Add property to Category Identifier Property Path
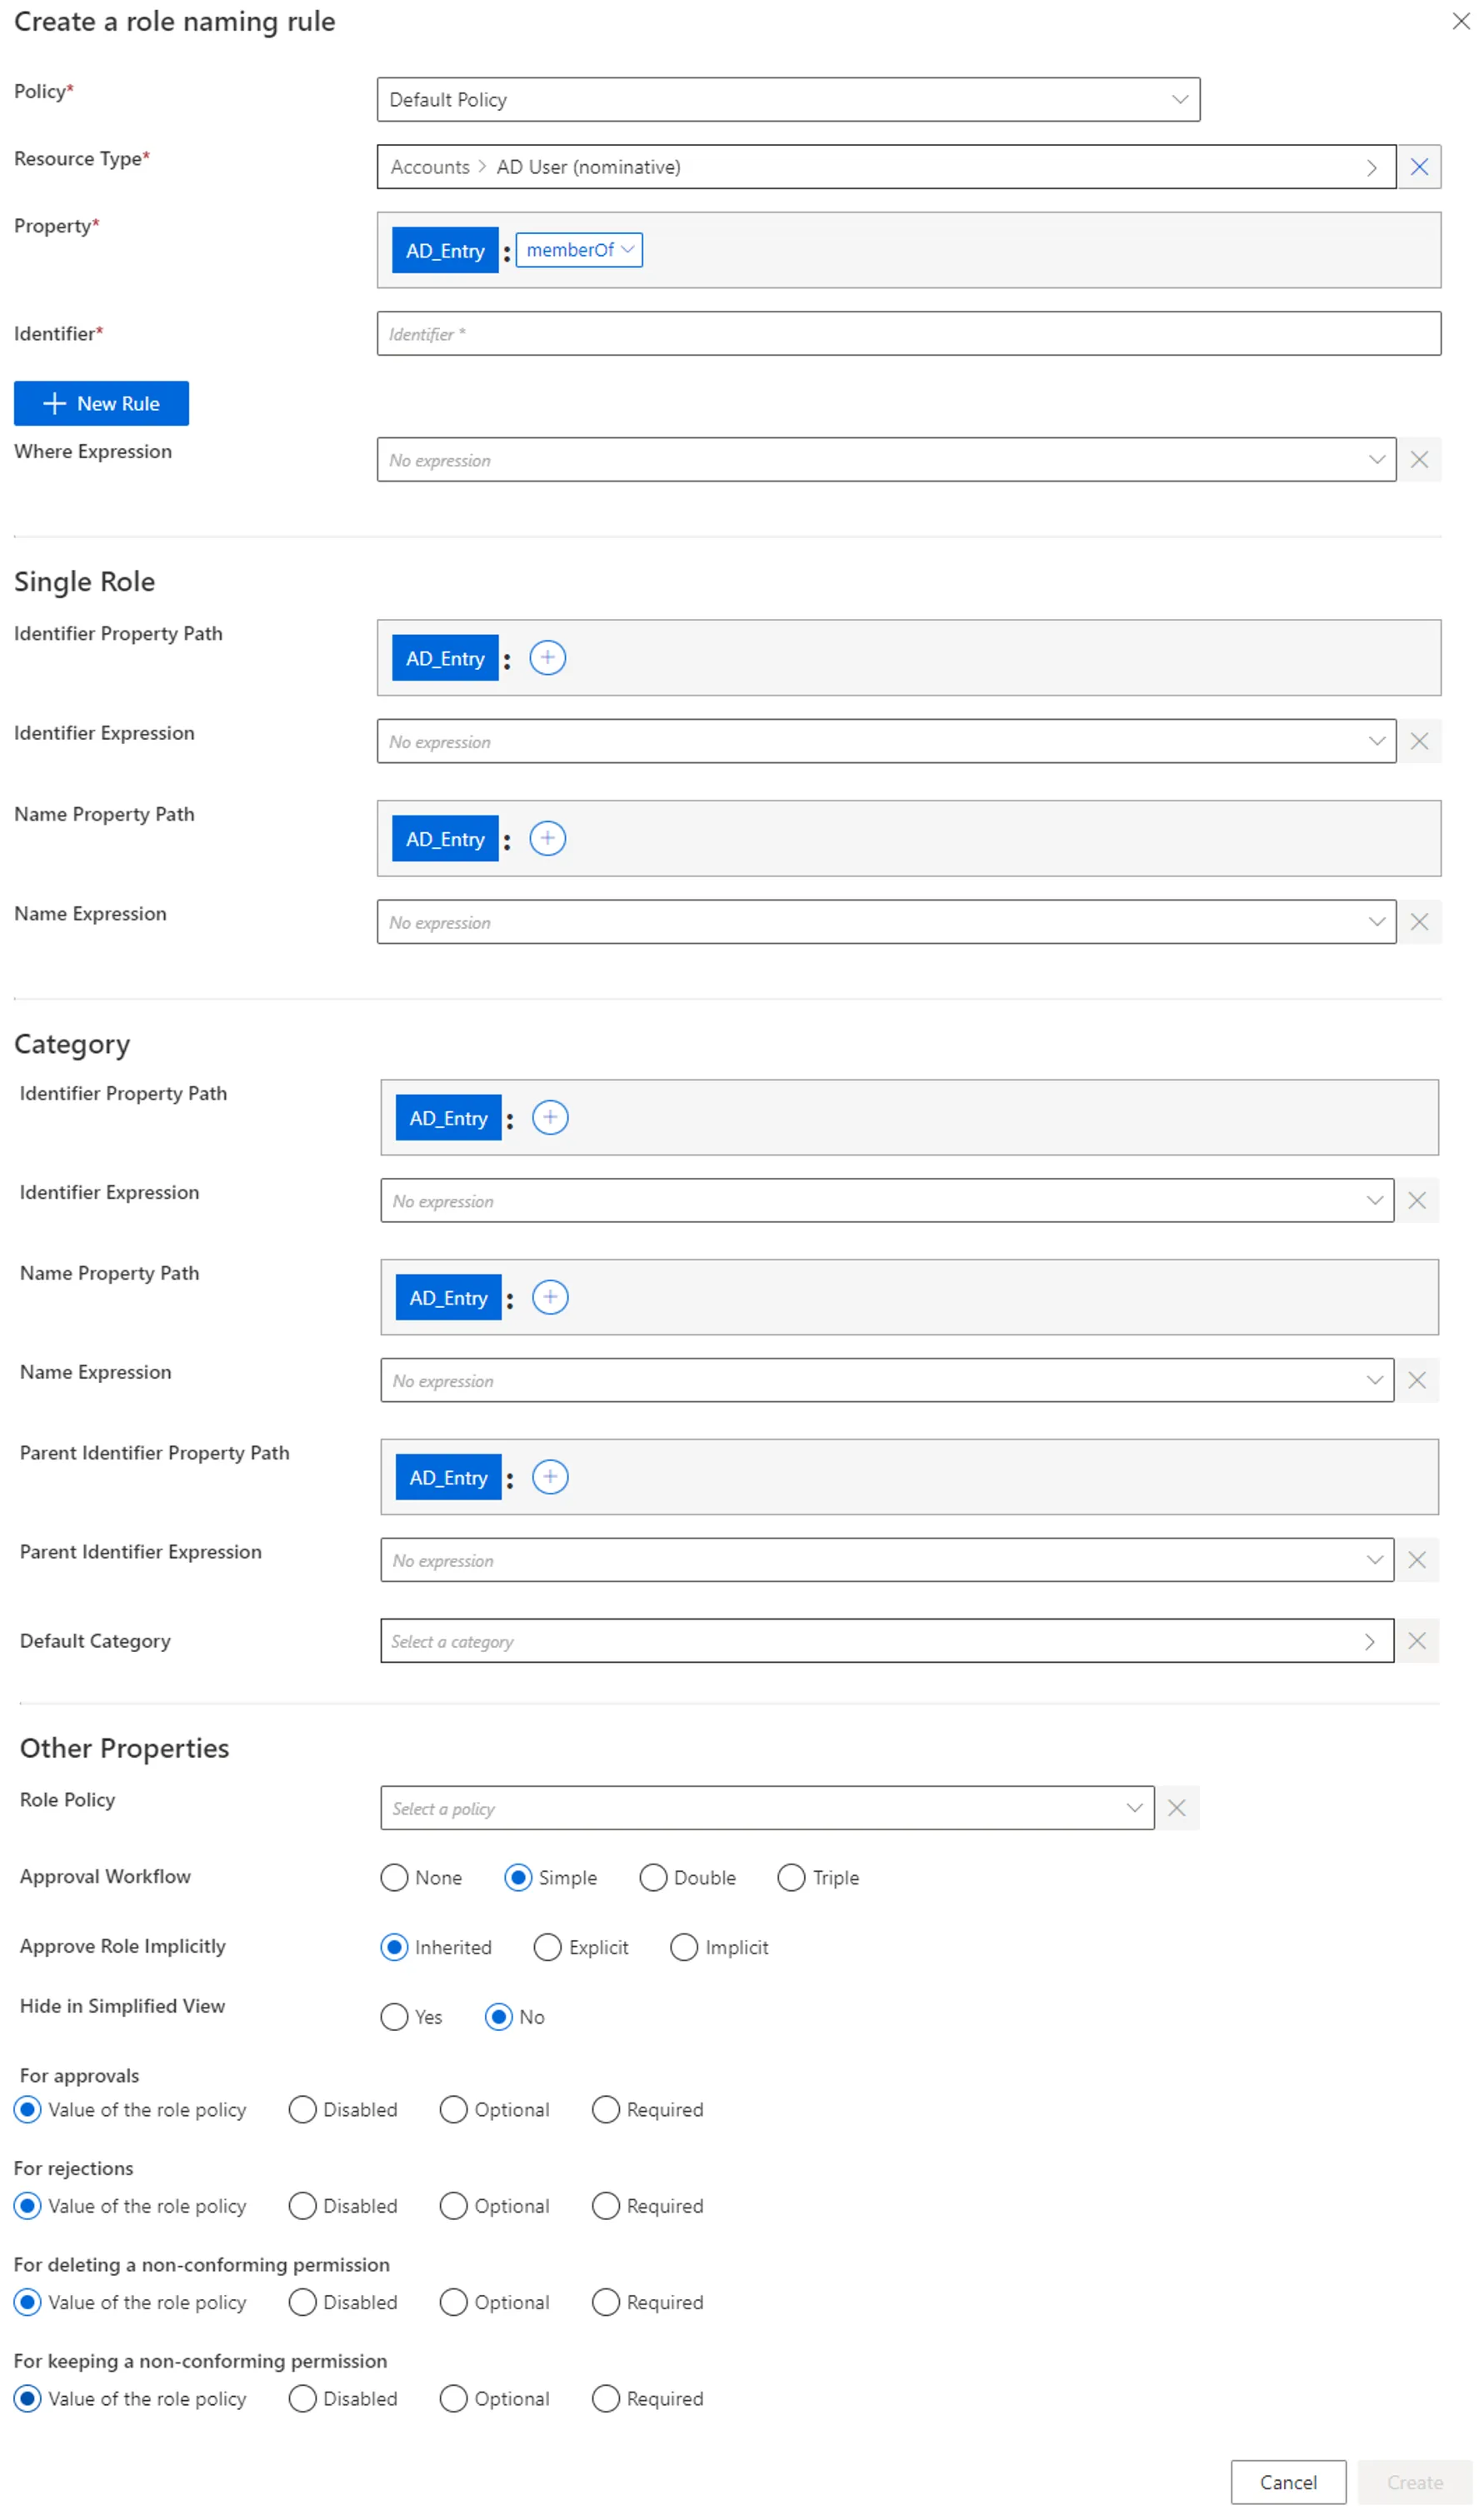Screen dimensions: 1484x2520 pos(550,1117)
